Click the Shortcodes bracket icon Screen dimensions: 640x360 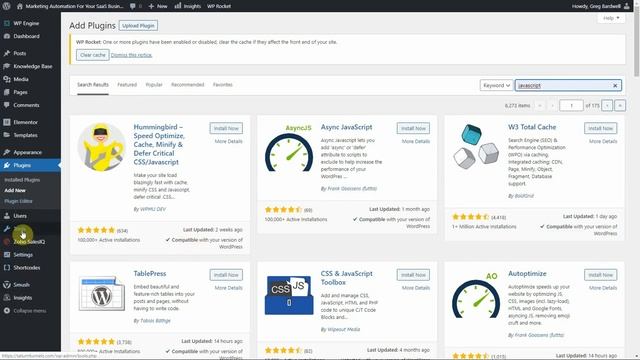(x=7, y=268)
